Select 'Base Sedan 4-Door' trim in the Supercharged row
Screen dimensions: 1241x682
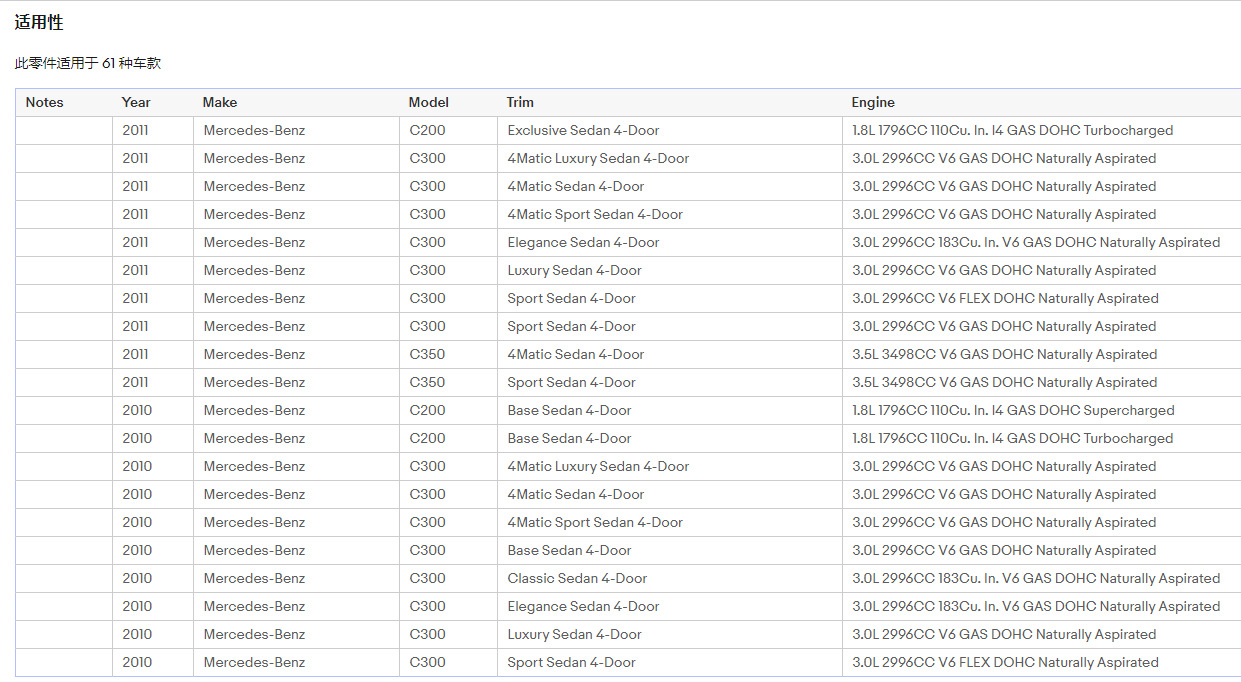pos(569,410)
